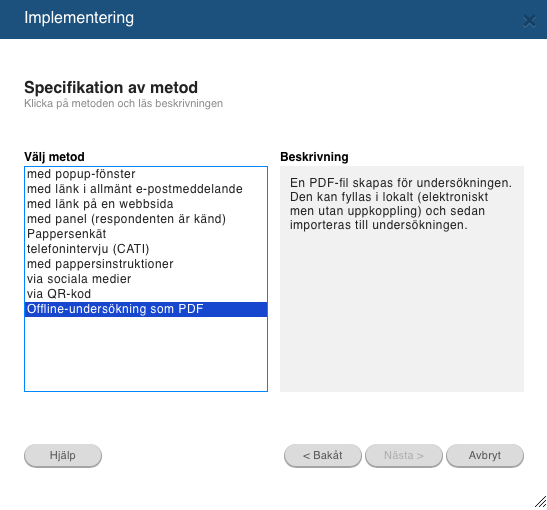This screenshot has height=510, width=547.
Task: Click 'Offline-undersökning som PDF' item
Action: point(146,309)
